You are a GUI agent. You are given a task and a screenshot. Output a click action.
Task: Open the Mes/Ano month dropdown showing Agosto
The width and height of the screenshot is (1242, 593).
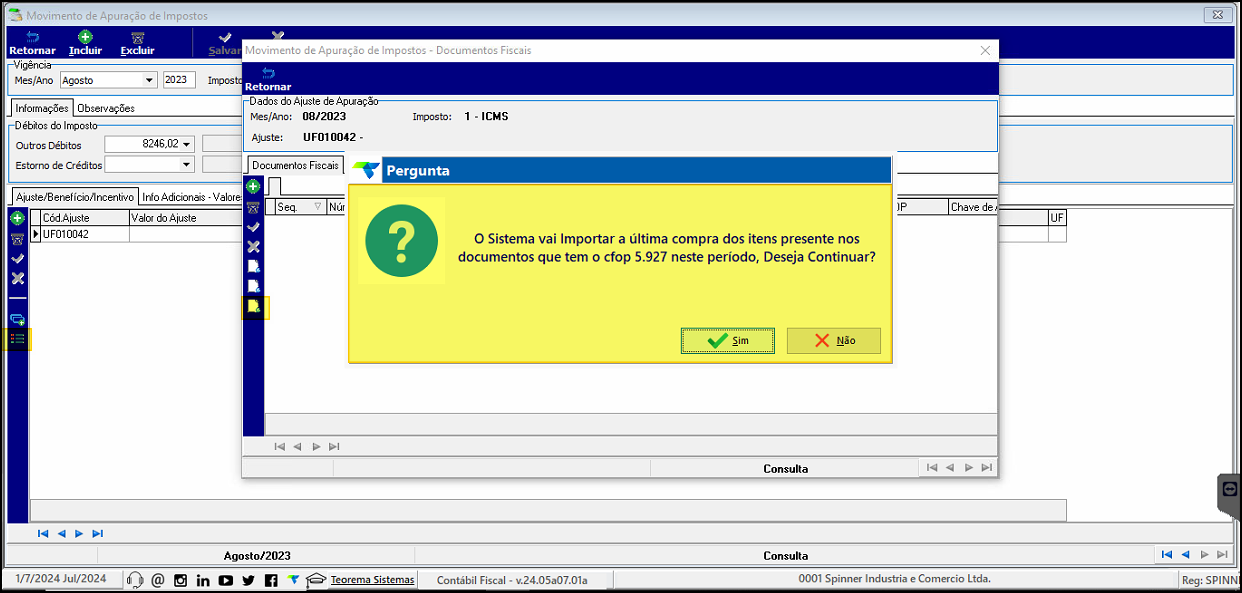coord(150,80)
